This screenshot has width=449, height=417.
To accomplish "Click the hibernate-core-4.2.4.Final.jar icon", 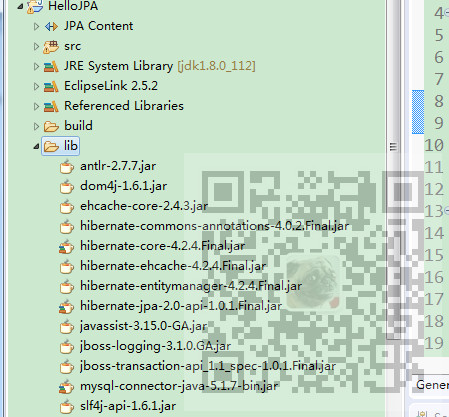I will (x=67, y=247).
